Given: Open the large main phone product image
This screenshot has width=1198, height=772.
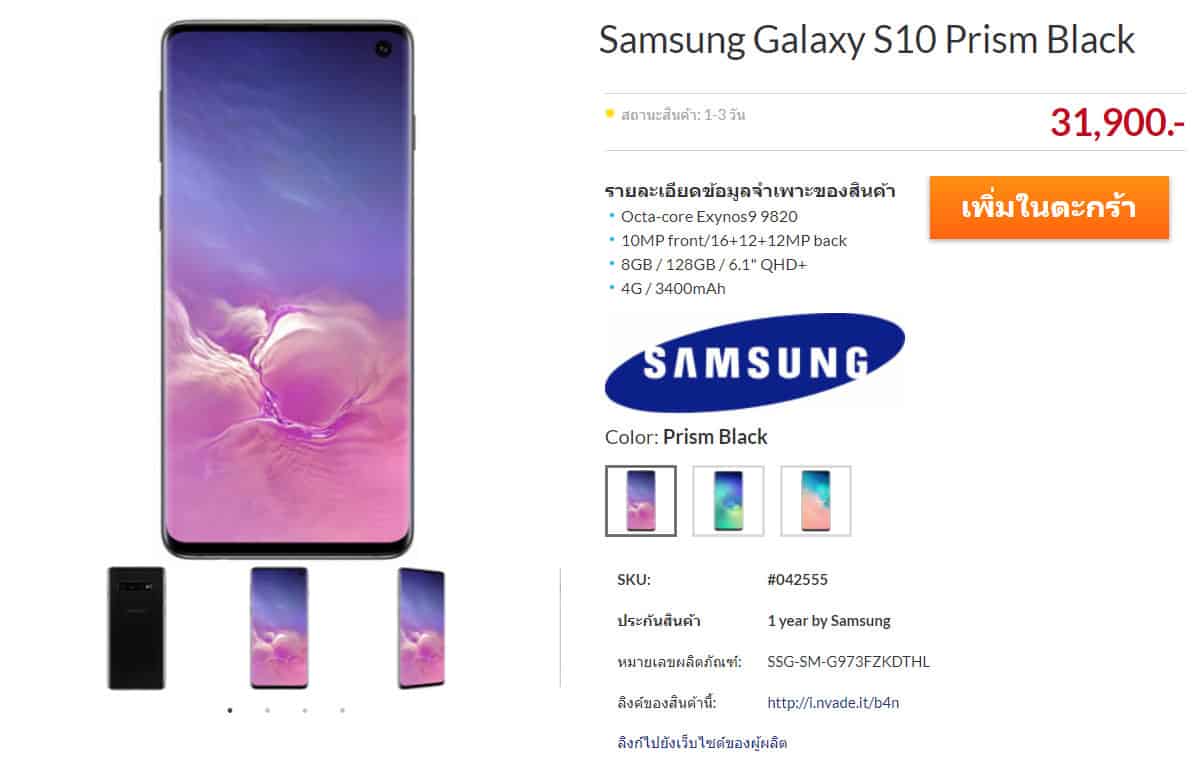Looking at the screenshot, I should [x=287, y=289].
